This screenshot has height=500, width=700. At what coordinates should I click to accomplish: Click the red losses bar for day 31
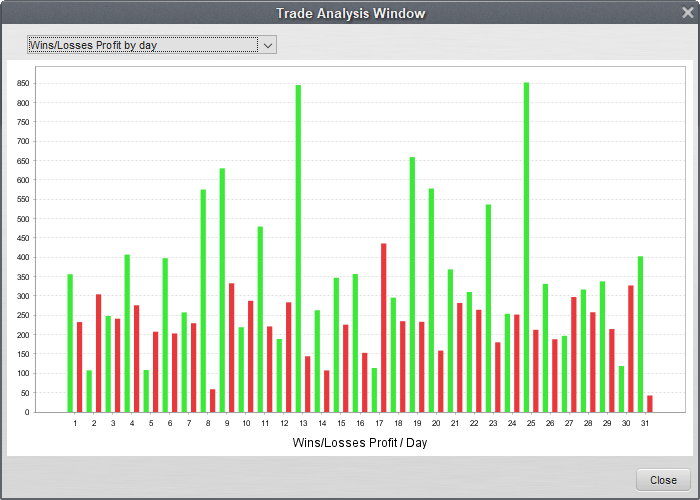[x=650, y=404]
